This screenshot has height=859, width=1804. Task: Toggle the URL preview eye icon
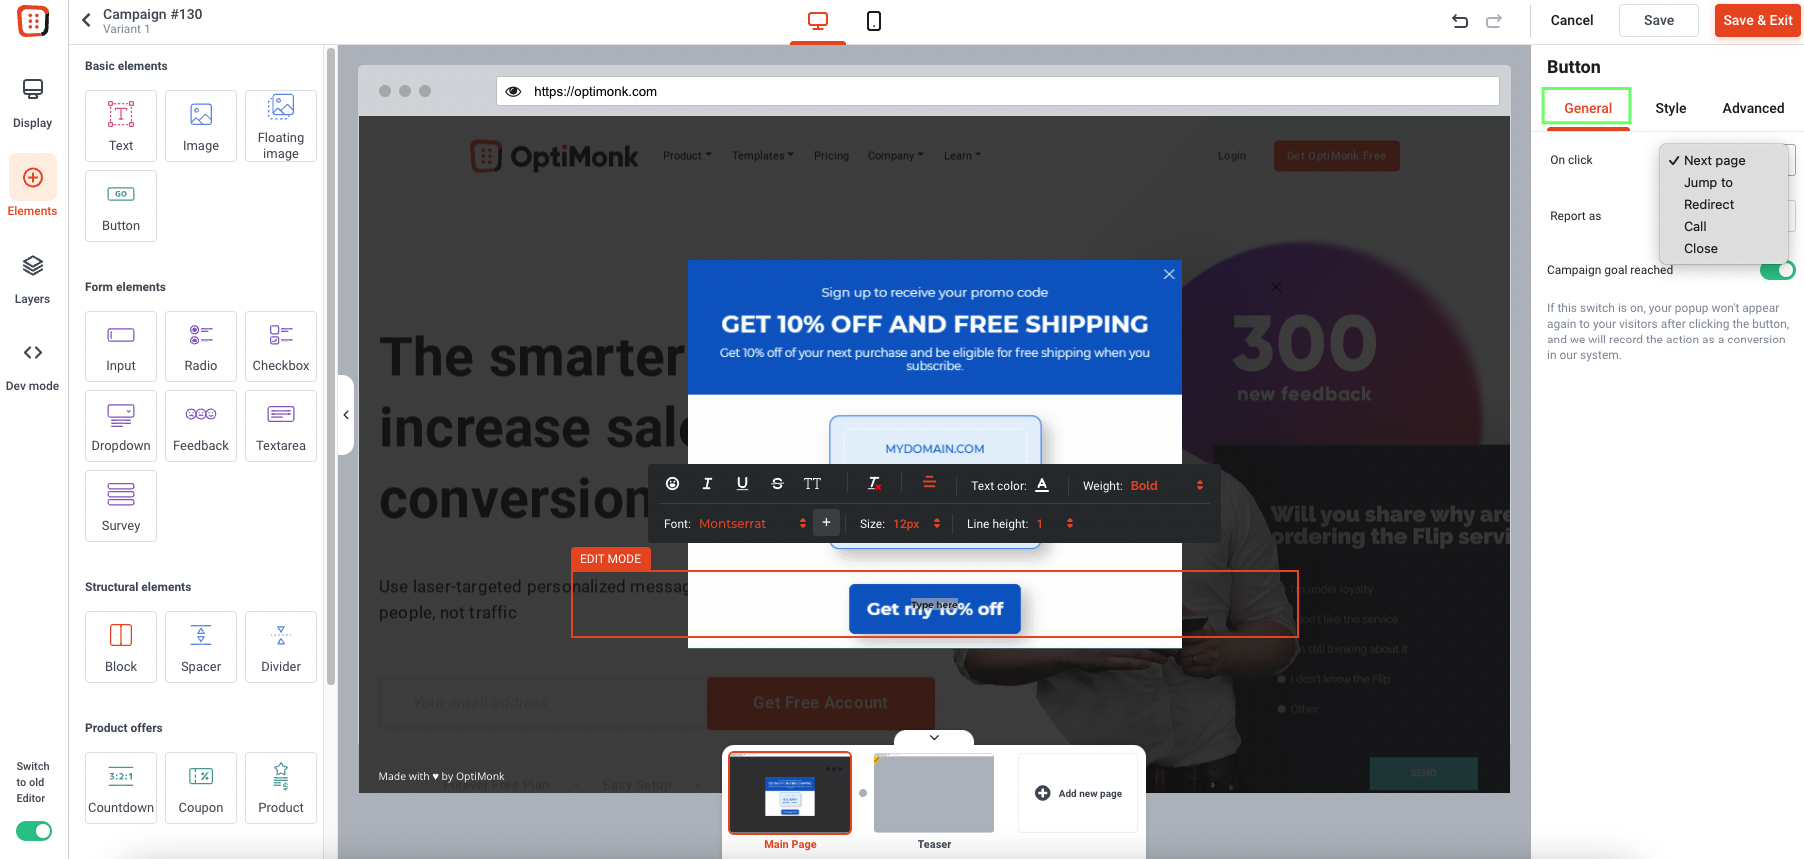point(513,91)
